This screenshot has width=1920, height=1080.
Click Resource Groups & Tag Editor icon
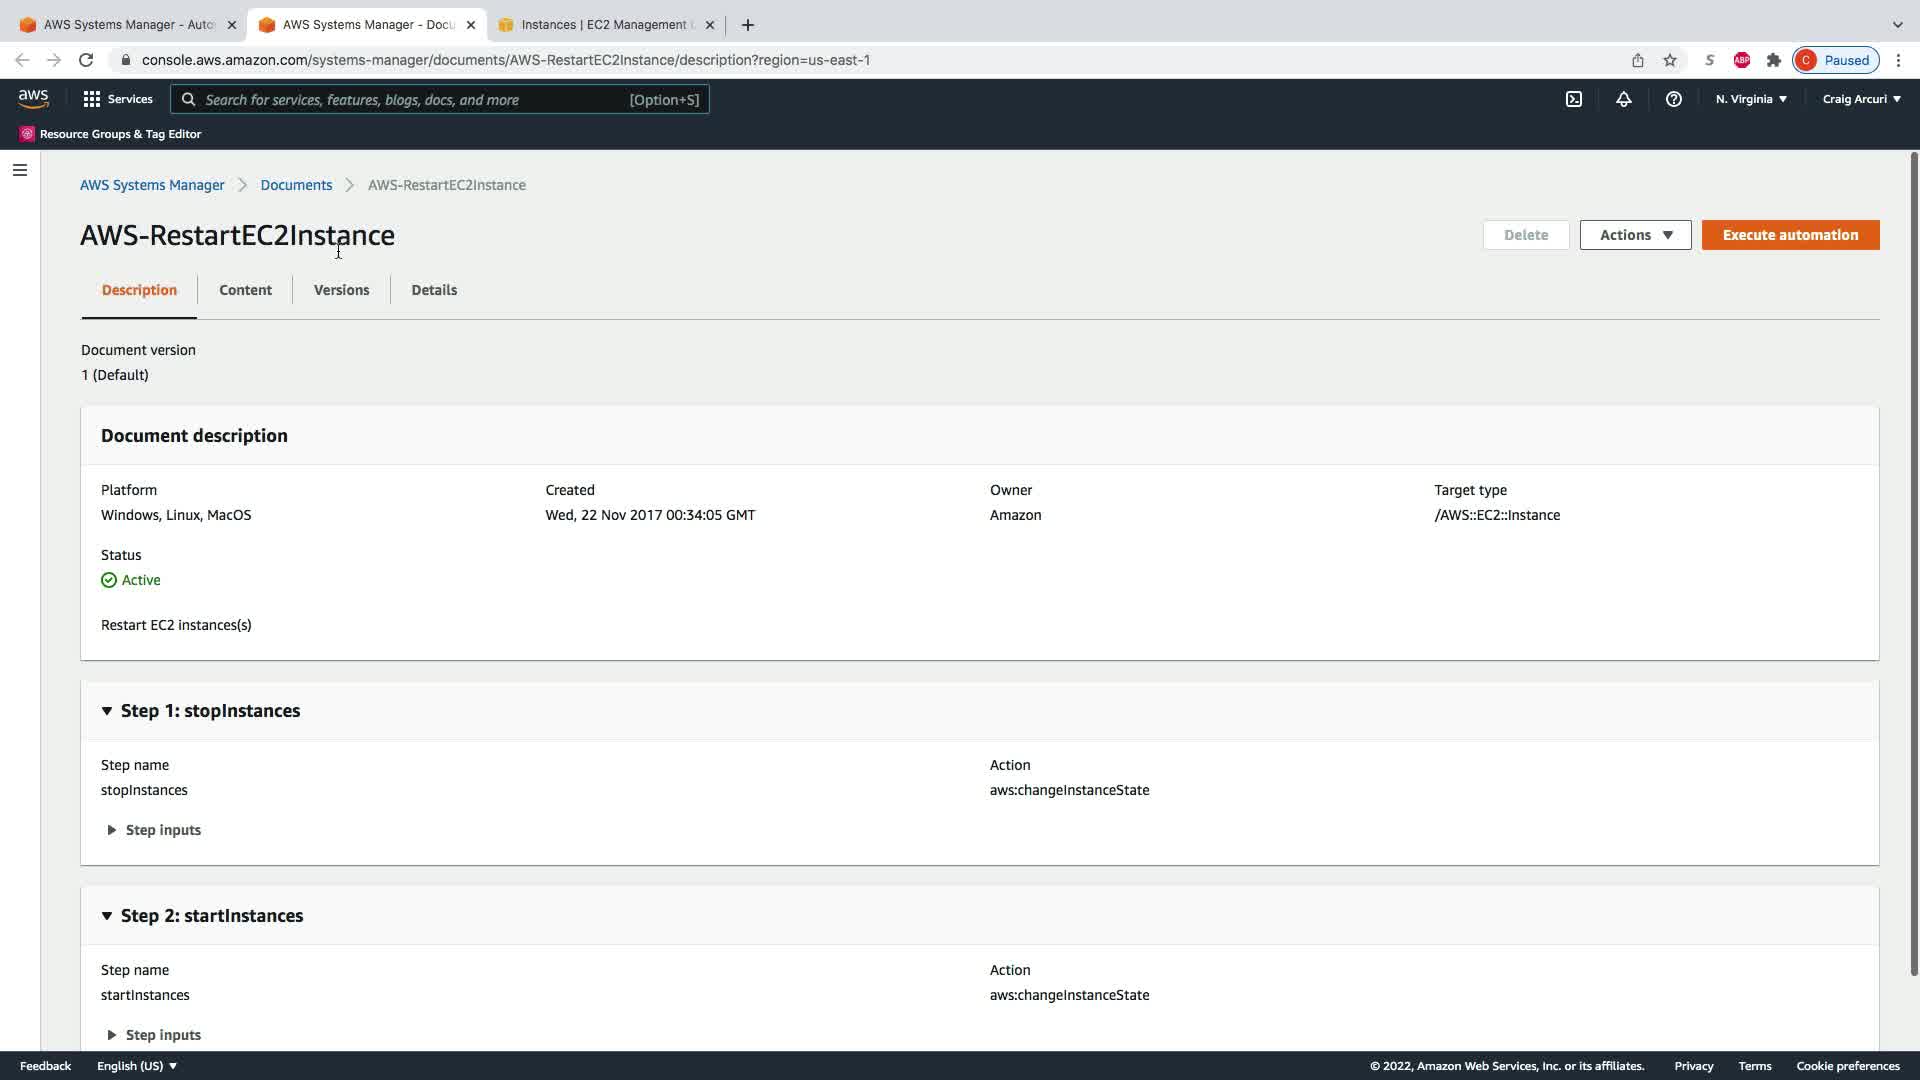27,134
